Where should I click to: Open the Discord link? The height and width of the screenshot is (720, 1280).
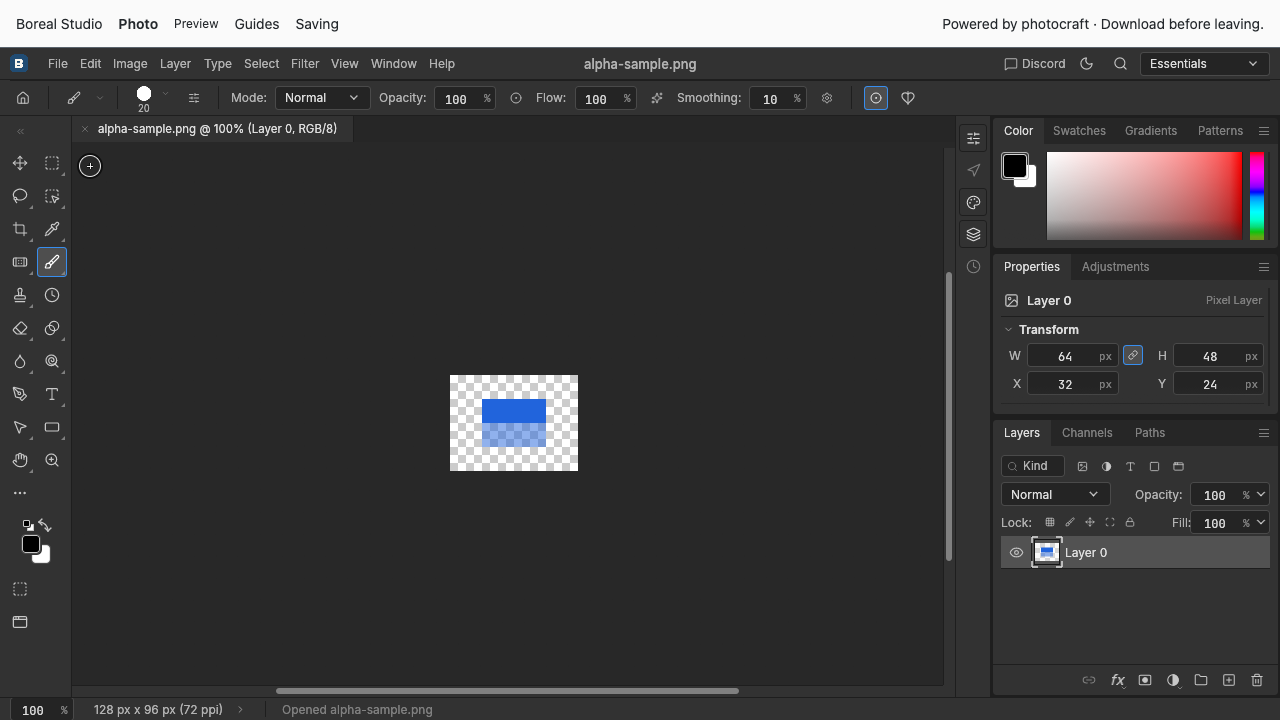(1035, 63)
